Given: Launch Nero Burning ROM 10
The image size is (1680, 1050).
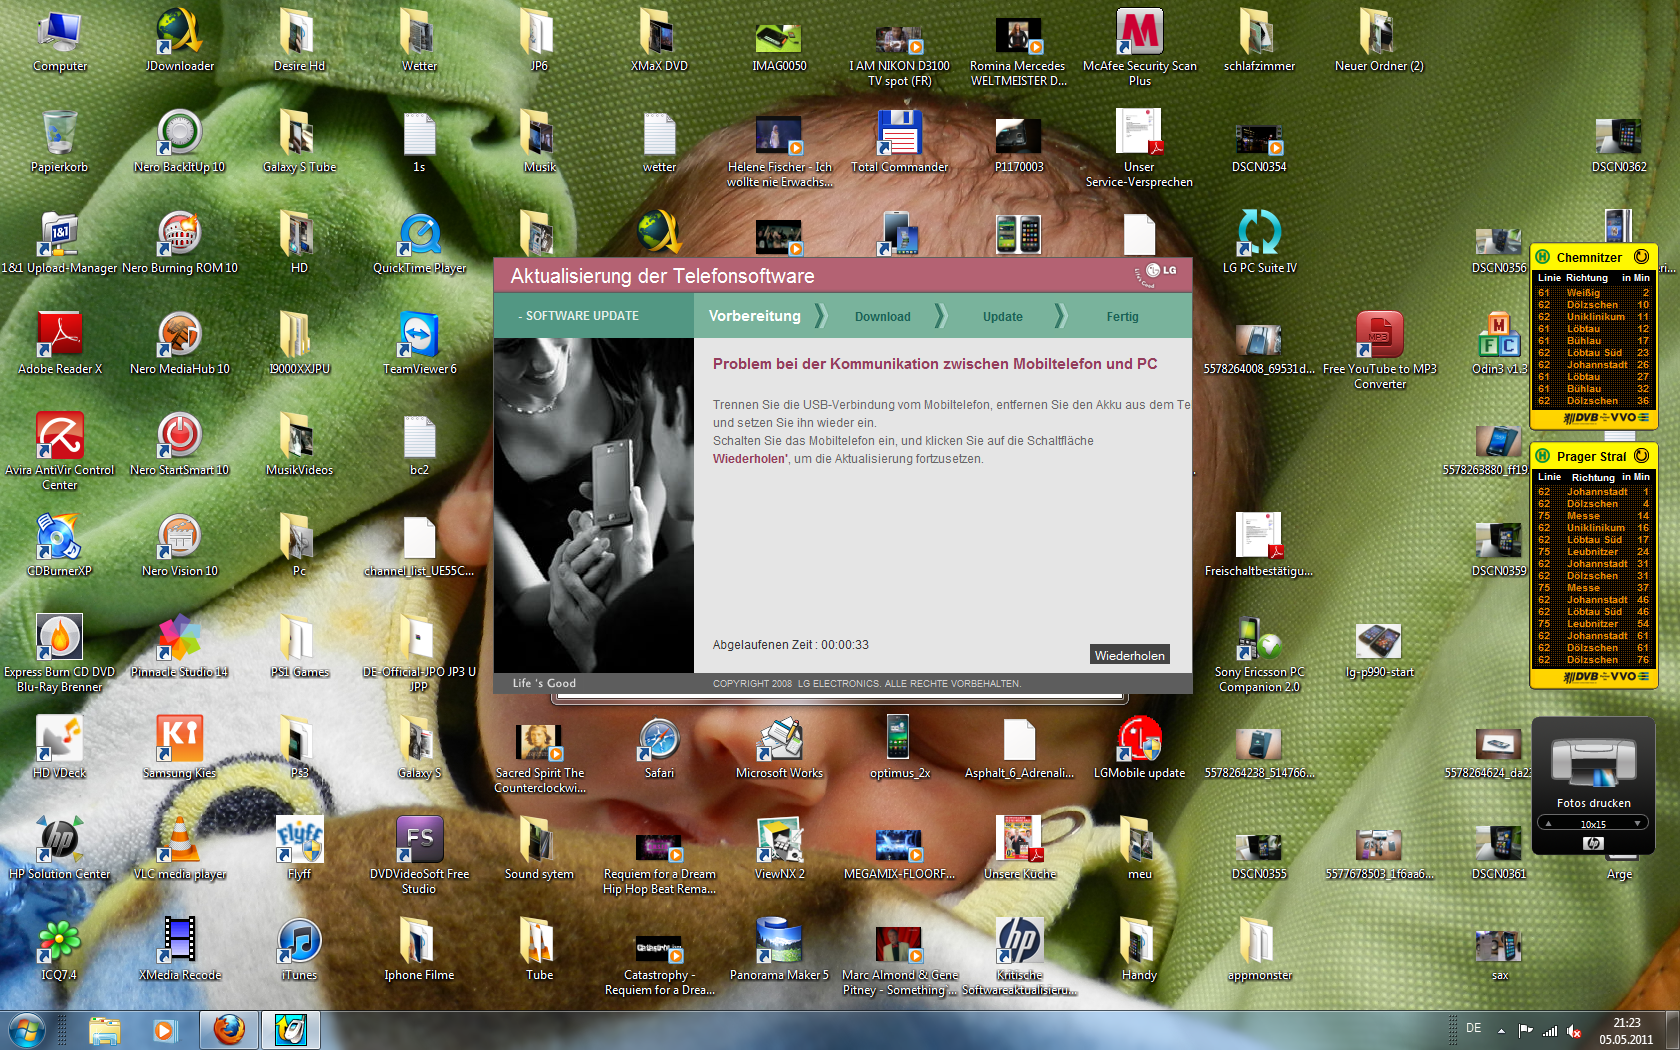Looking at the screenshot, I should [180, 242].
